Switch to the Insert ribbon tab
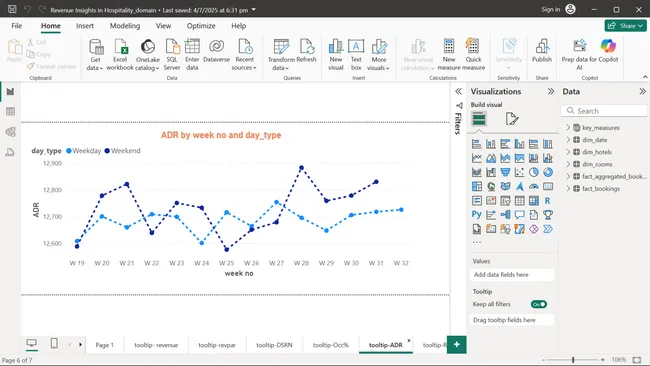 (85, 26)
